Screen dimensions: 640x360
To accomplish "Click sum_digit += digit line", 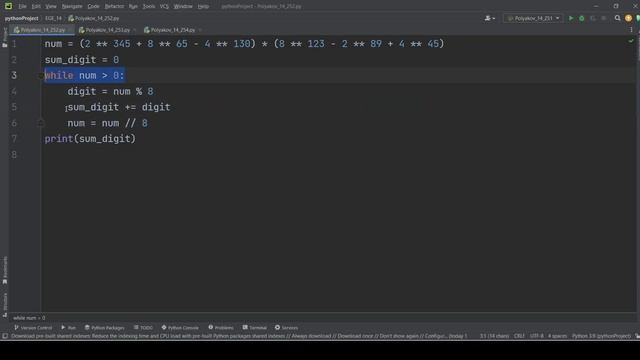I will [x=119, y=107].
